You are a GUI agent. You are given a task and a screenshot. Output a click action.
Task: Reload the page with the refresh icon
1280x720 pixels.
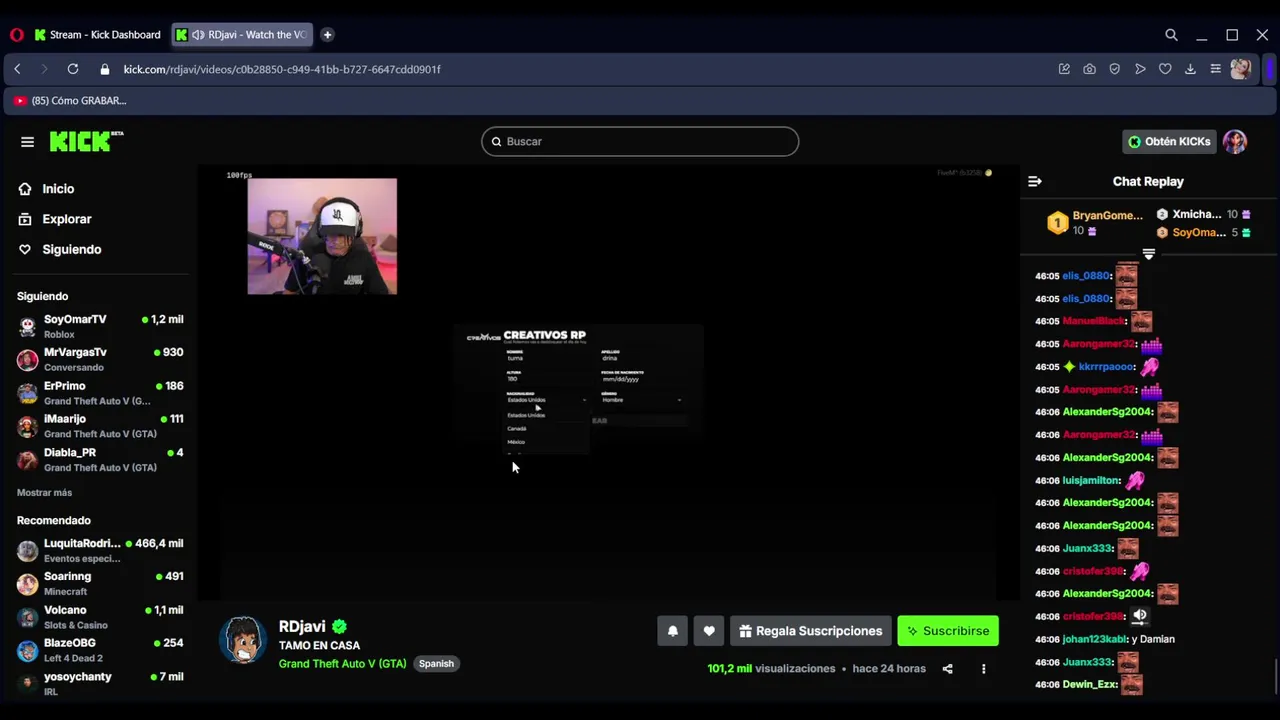pos(73,69)
